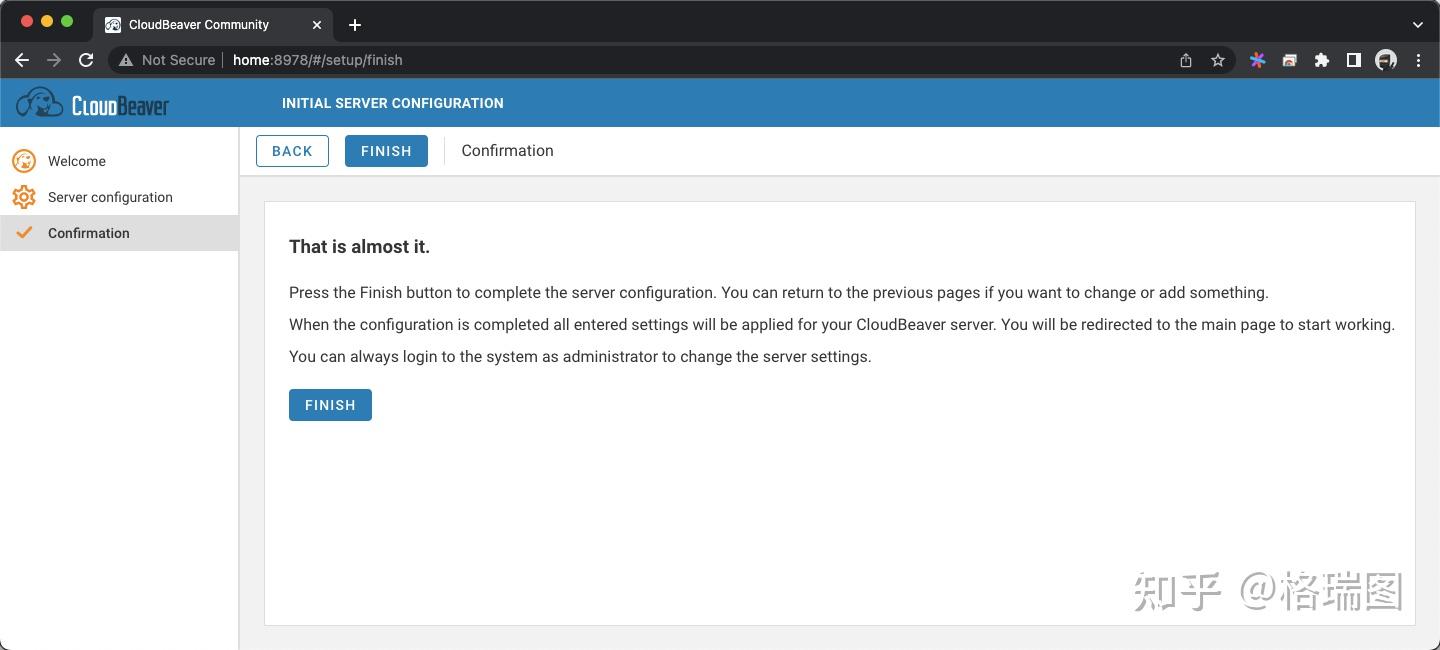
Task: Open a new browser tab
Action: pyautogui.click(x=355, y=24)
